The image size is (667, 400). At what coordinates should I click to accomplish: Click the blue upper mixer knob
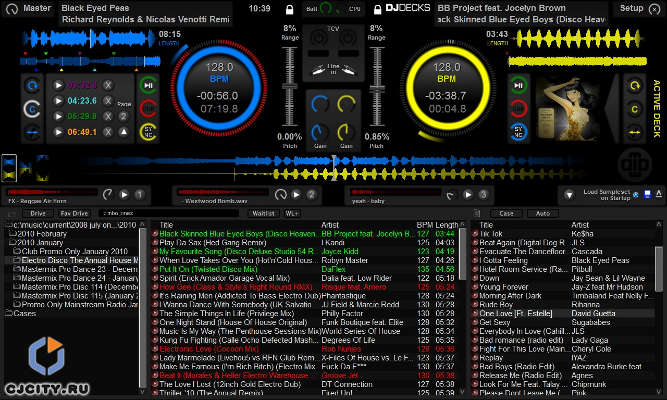[x=320, y=104]
